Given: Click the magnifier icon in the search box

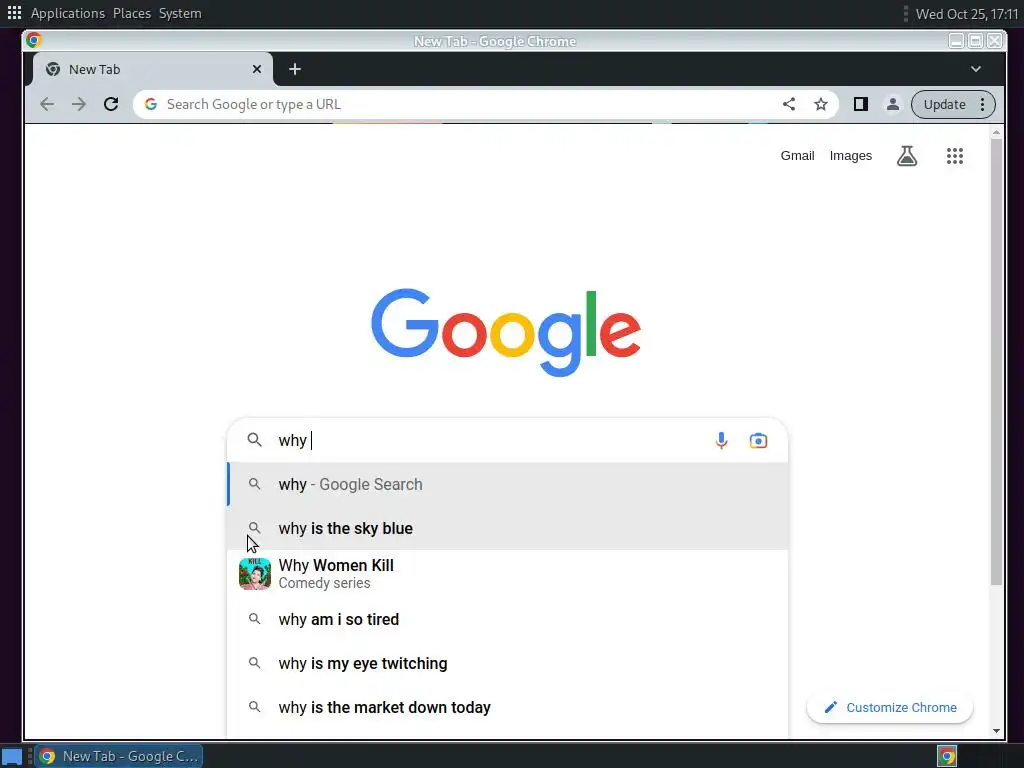Looking at the screenshot, I should [x=255, y=440].
